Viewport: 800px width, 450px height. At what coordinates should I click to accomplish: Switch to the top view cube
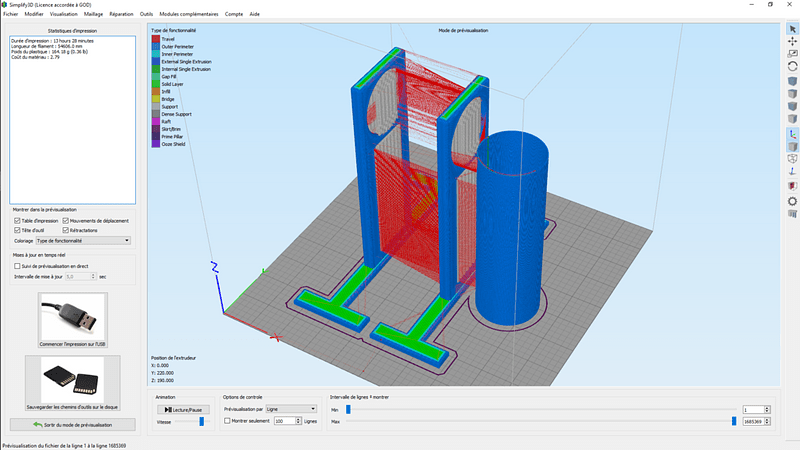pyautogui.click(x=792, y=94)
